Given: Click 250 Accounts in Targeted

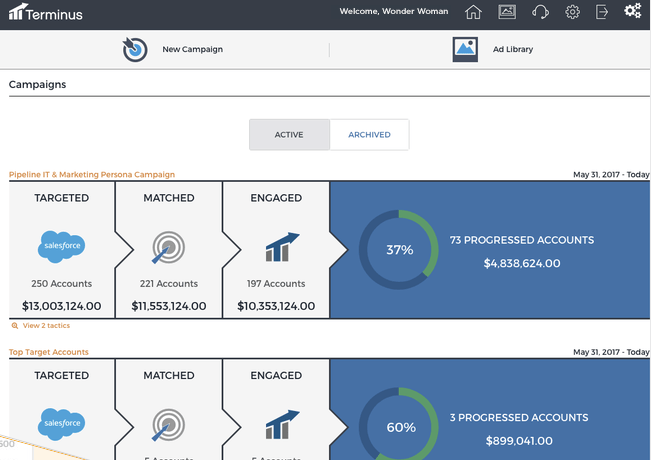Looking at the screenshot, I should [x=61, y=284].
